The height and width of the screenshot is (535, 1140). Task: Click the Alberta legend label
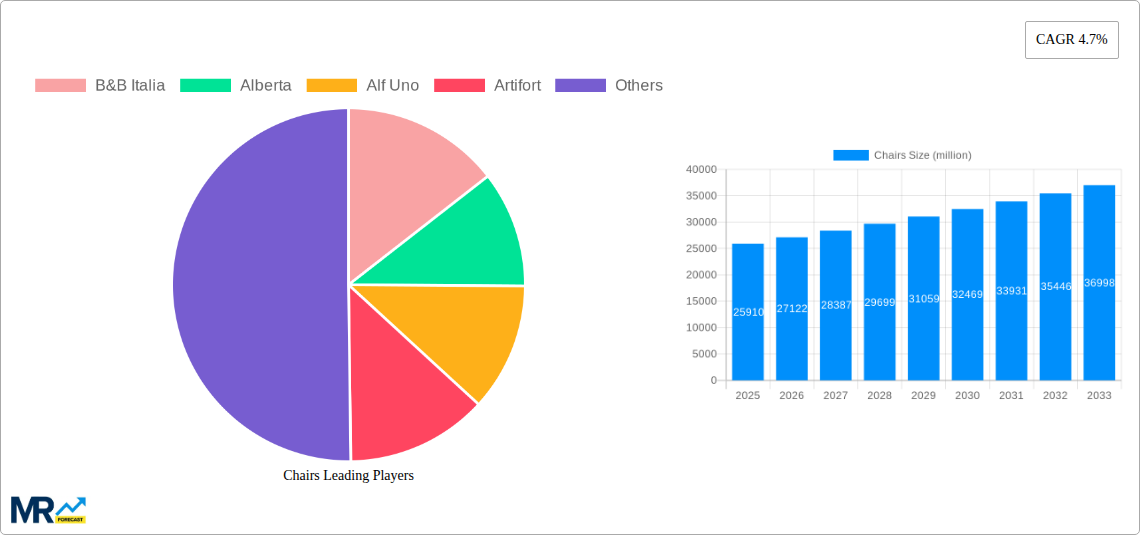click(x=265, y=86)
